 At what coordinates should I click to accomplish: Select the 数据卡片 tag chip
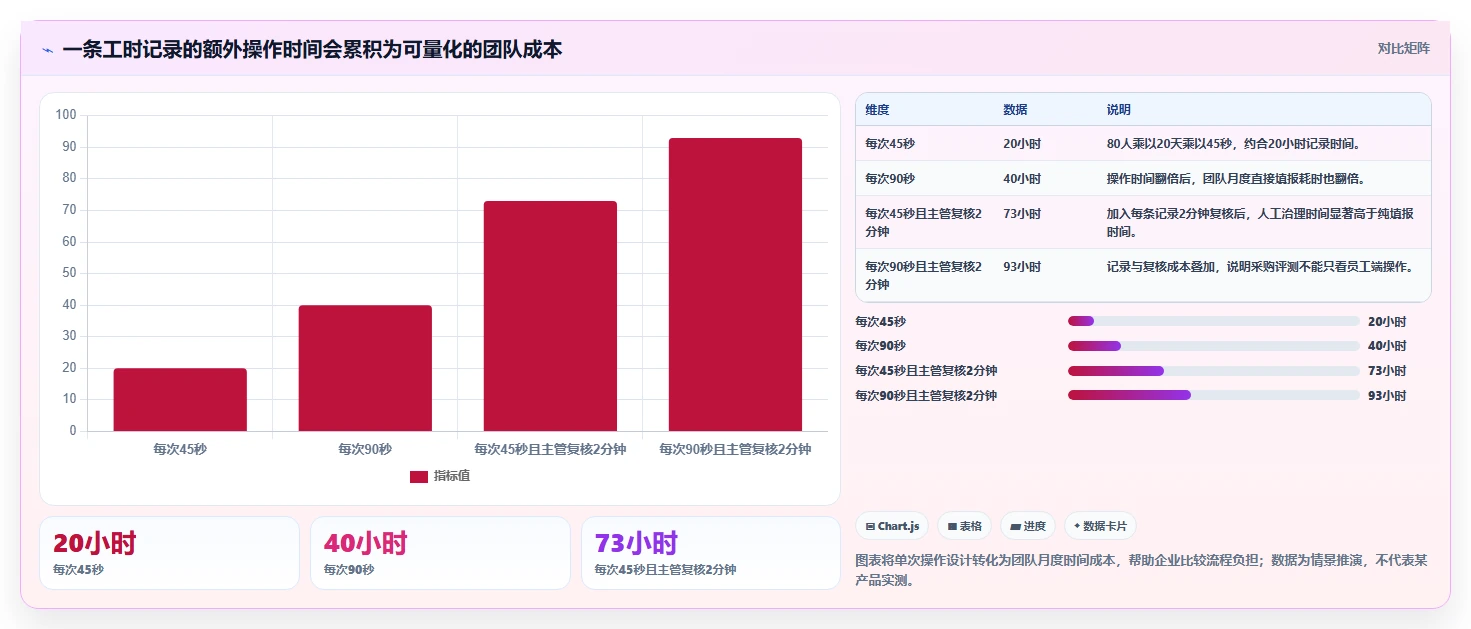click(x=1100, y=526)
